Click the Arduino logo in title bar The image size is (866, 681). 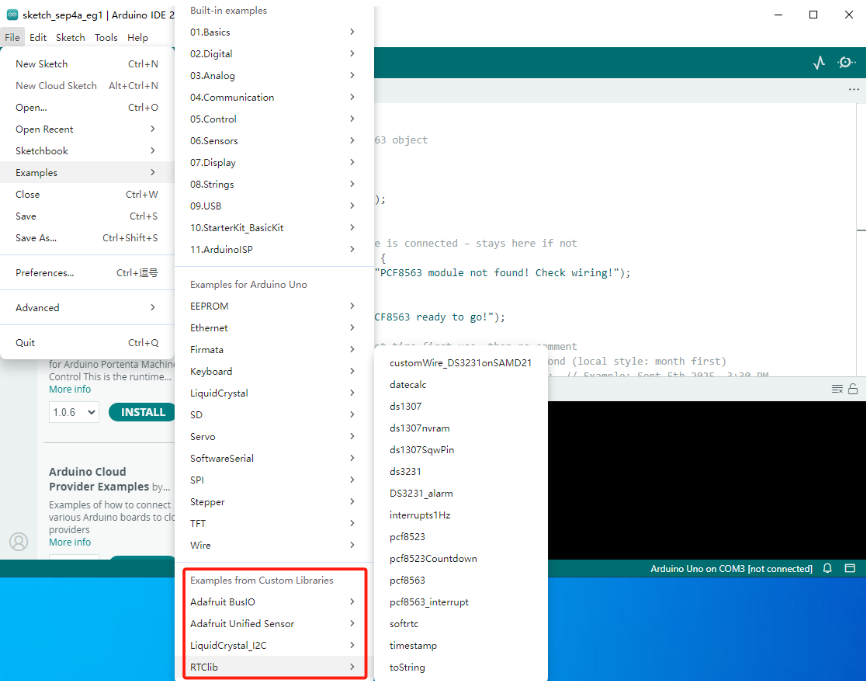[x=11, y=15]
